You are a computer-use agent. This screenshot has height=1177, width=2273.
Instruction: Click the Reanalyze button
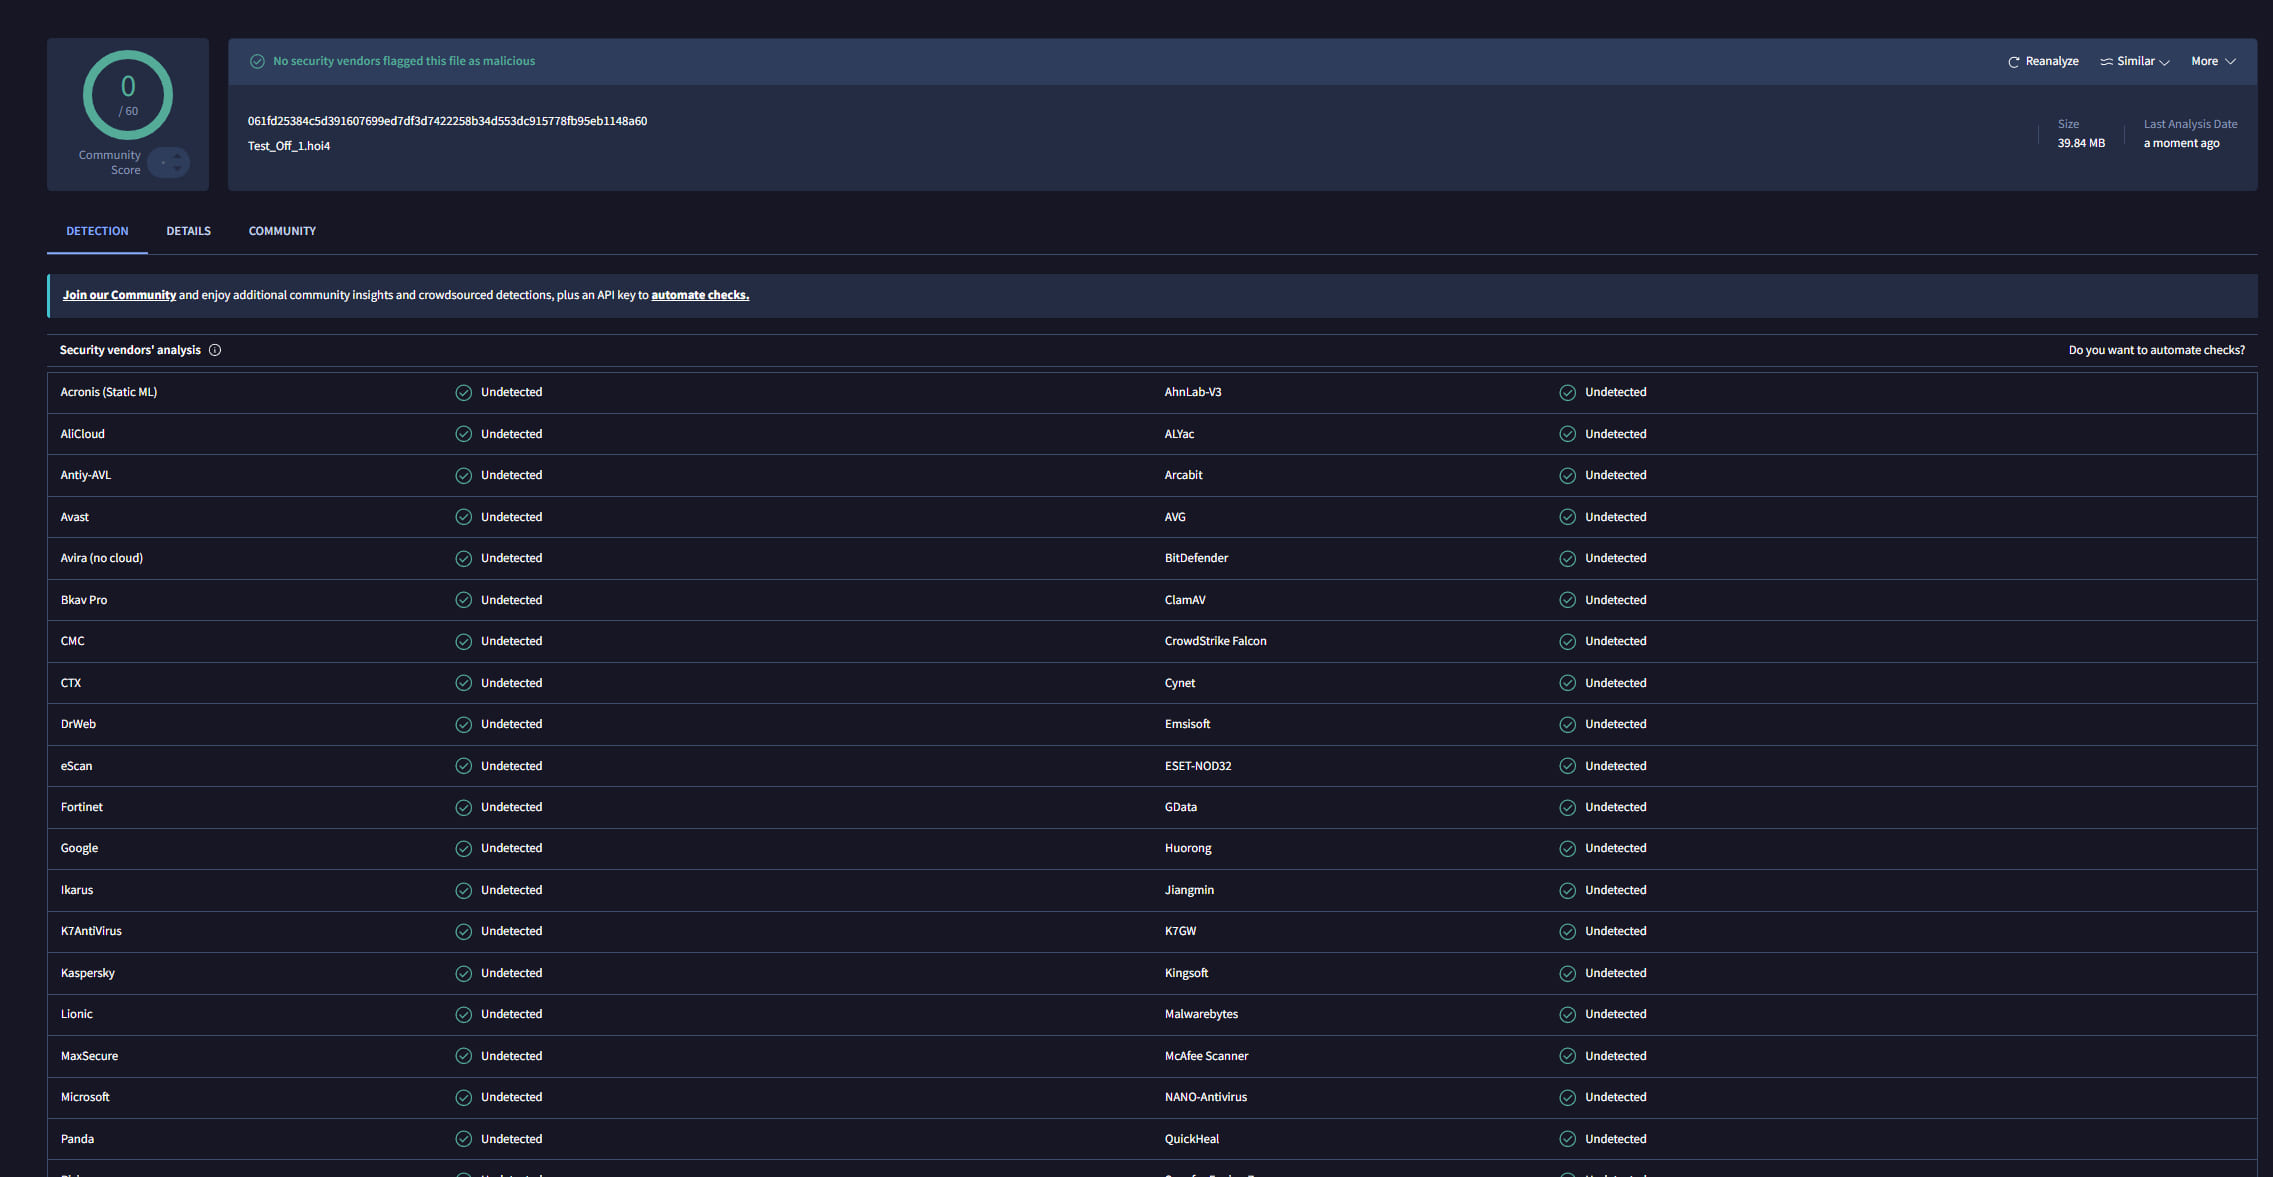pyautogui.click(x=2043, y=61)
